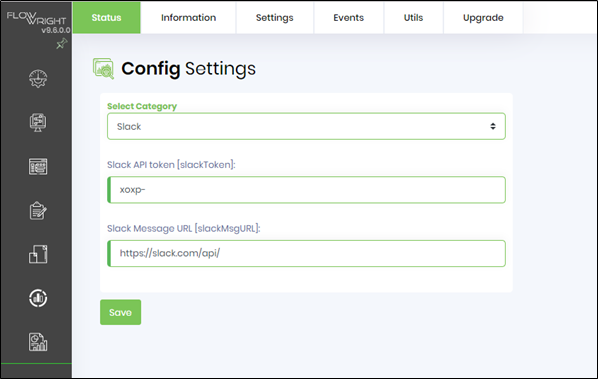
Task: Click the Save button
Action: pyautogui.click(x=121, y=312)
